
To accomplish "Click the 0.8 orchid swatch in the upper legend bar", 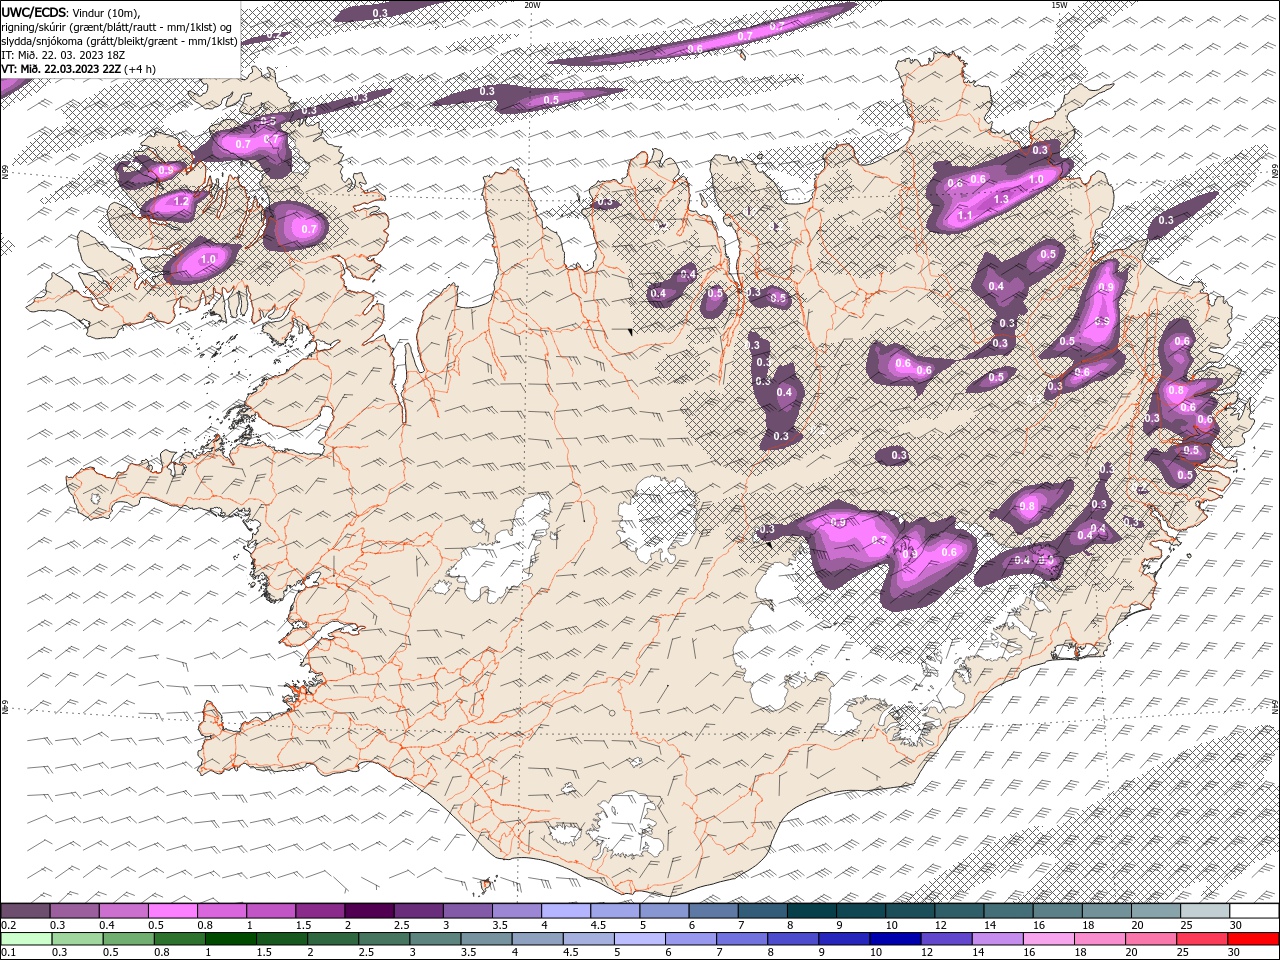I will coord(222,911).
